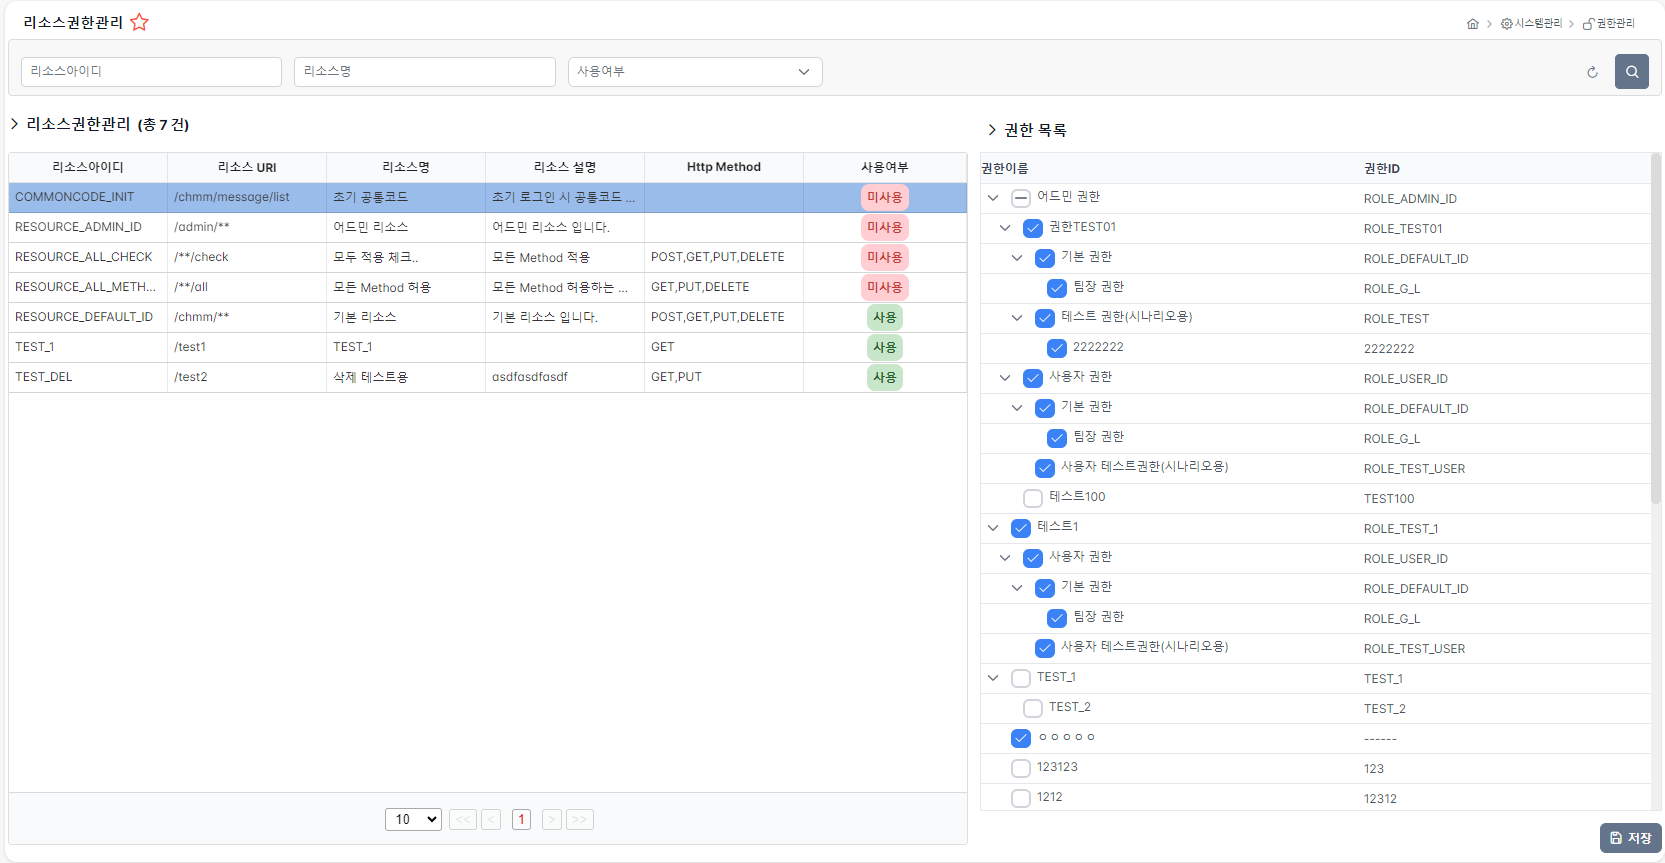1665x863 pixels.
Task: Collapse the 권한TEST01 tree node
Action: (1005, 228)
